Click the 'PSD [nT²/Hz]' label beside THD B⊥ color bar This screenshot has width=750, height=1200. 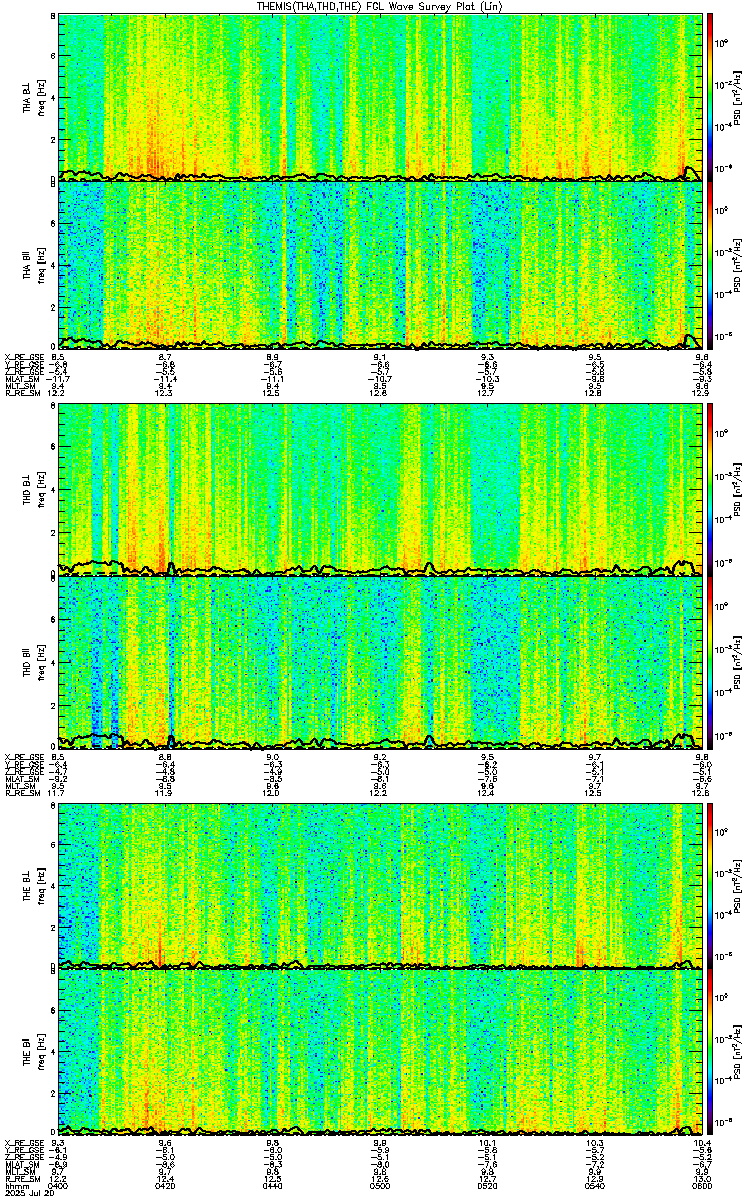[x=737, y=490]
